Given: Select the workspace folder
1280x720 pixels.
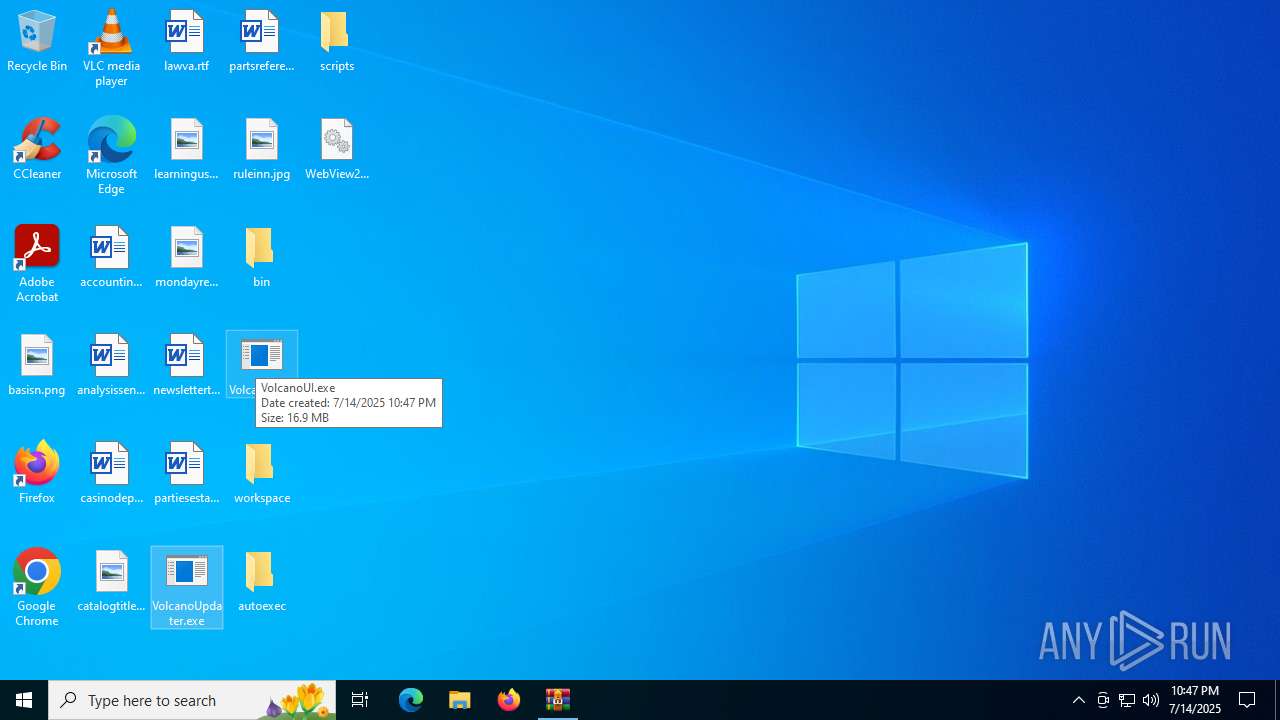Looking at the screenshot, I should pyautogui.click(x=261, y=474).
